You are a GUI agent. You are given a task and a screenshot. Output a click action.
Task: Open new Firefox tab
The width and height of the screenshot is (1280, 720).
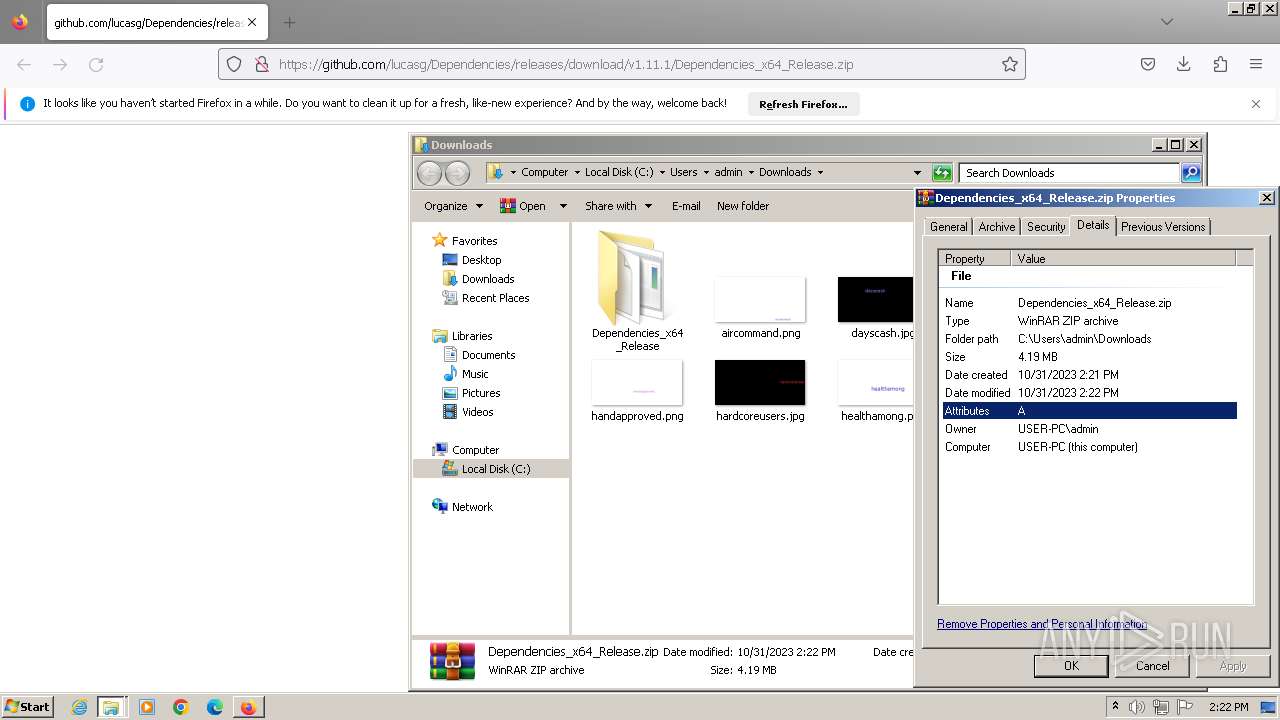289,22
